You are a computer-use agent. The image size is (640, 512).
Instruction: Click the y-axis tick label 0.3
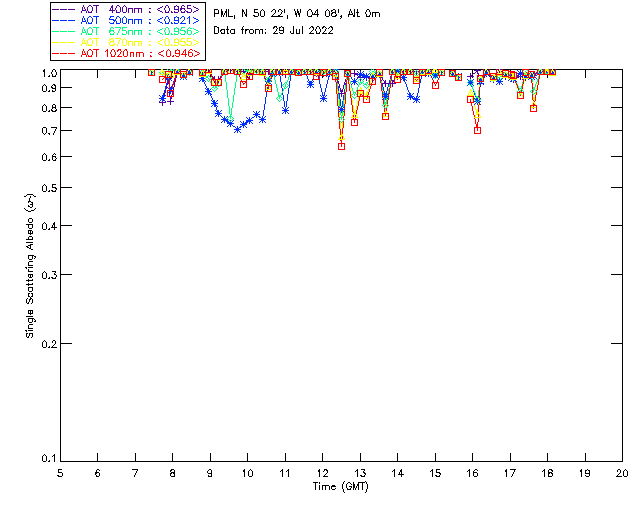click(49, 275)
